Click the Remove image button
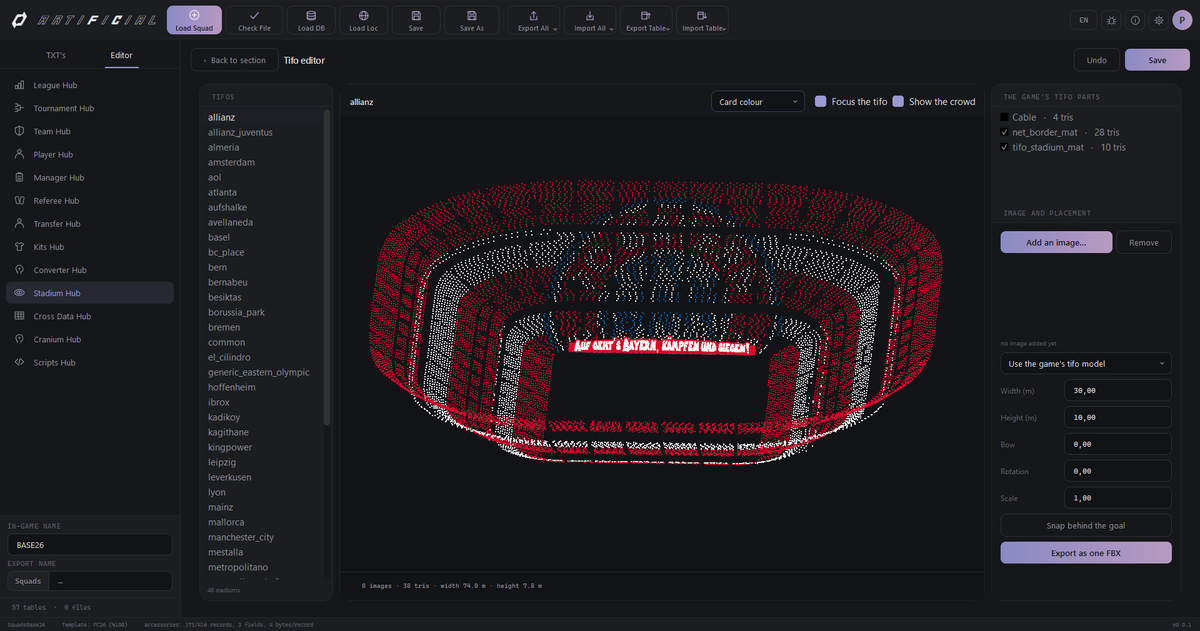1200x631 pixels. 1144,242
